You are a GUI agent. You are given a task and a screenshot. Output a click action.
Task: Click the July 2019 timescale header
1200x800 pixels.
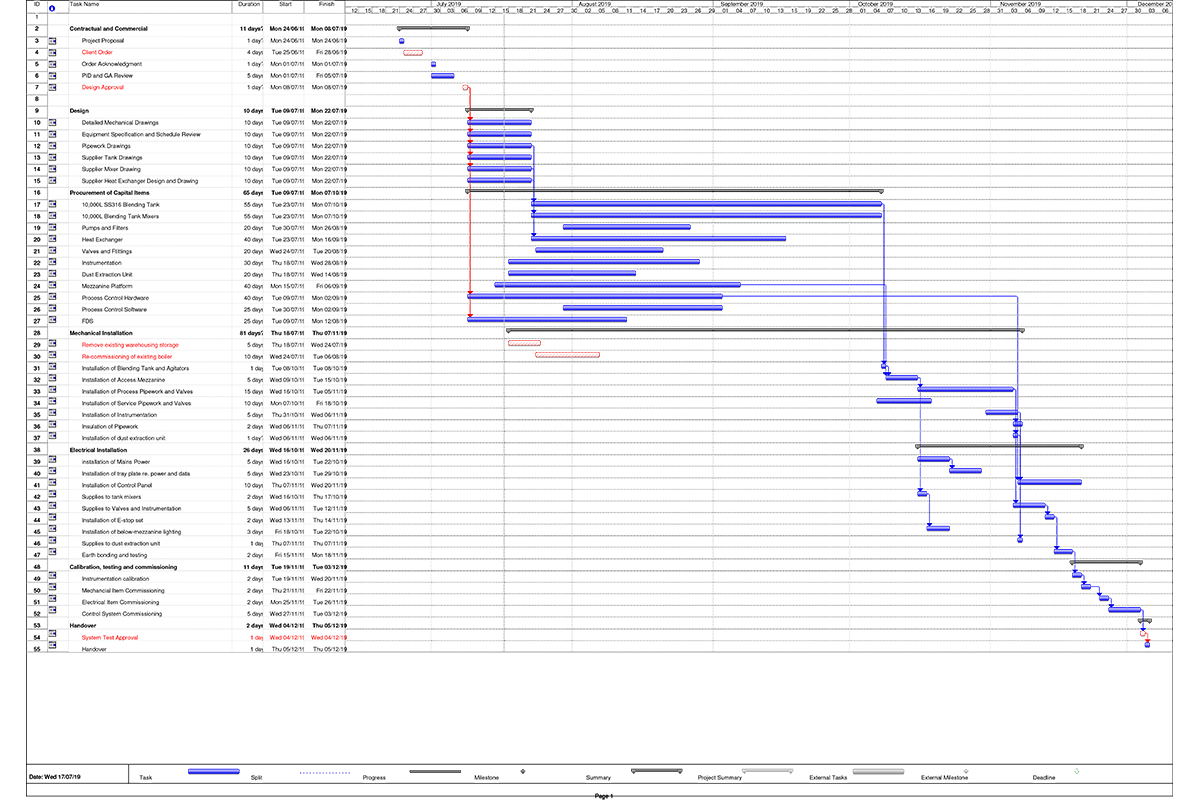tap(447, 4)
